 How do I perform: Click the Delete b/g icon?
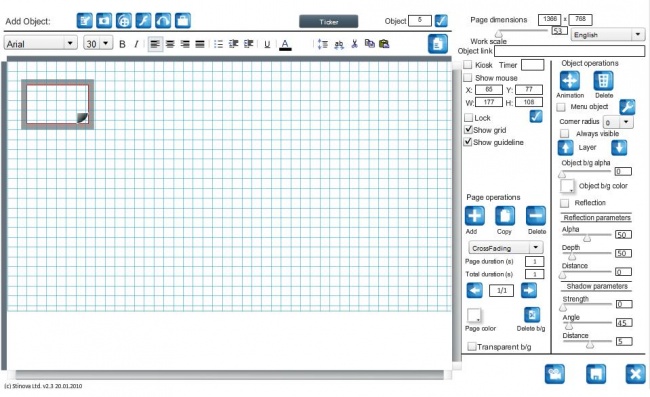(532, 315)
